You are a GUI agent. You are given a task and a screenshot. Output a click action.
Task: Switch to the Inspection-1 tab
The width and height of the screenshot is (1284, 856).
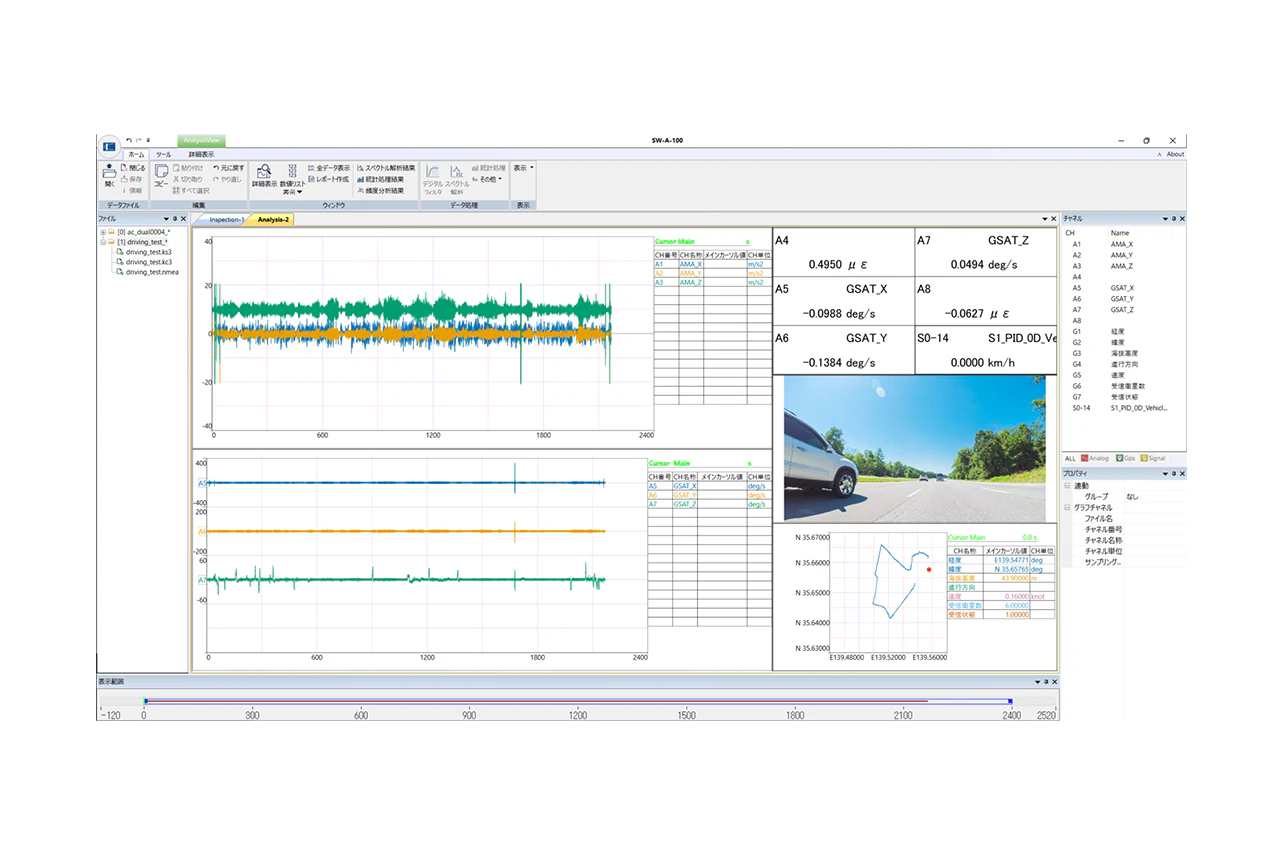[x=225, y=219]
